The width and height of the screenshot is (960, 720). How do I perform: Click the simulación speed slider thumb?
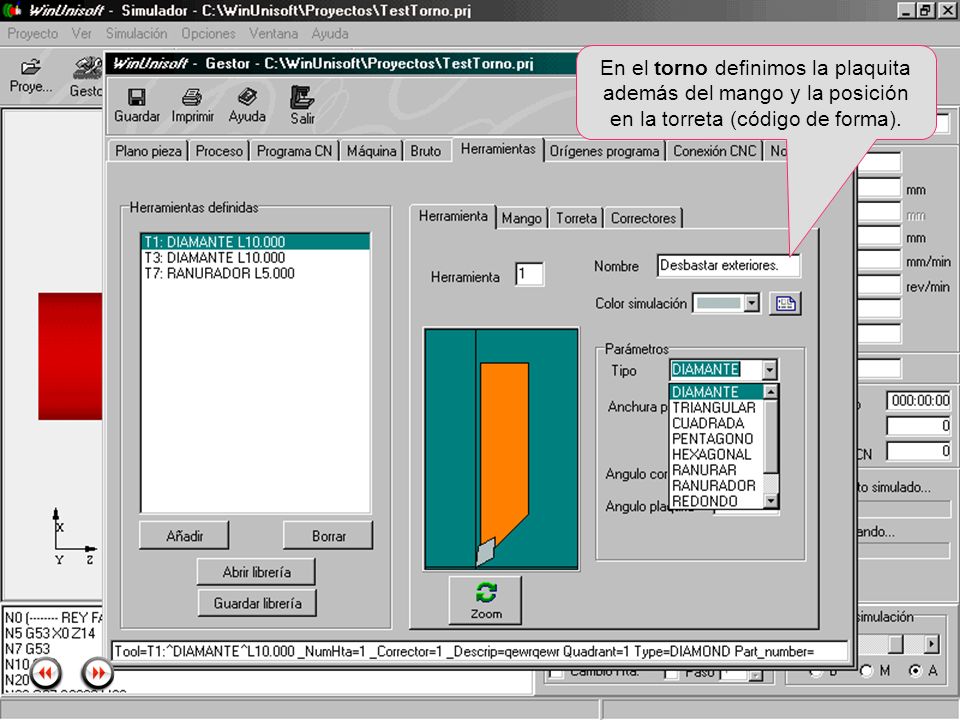[896, 644]
